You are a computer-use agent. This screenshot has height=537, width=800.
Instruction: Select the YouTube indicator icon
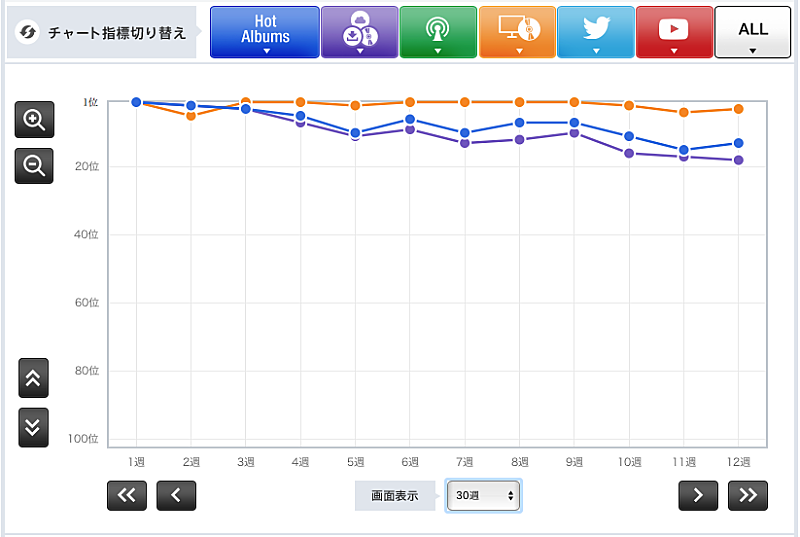pyautogui.click(x=674, y=32)
